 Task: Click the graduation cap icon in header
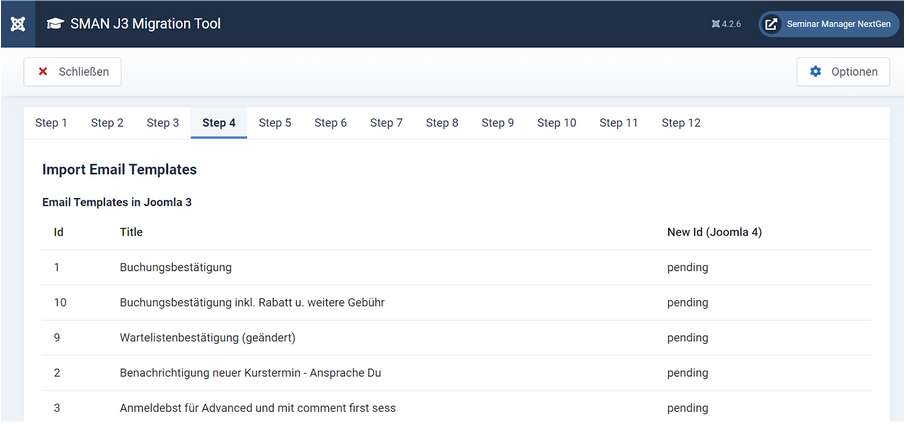pos(55,24)
